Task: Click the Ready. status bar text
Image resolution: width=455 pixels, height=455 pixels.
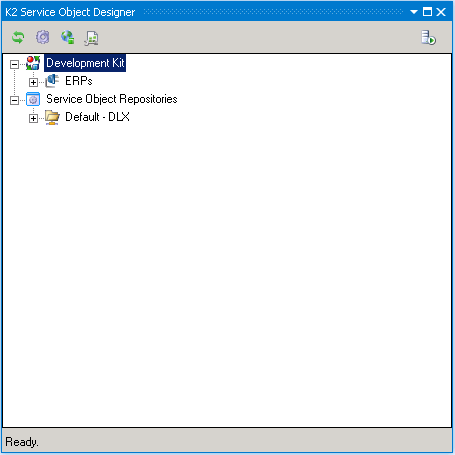Action: 22,442
